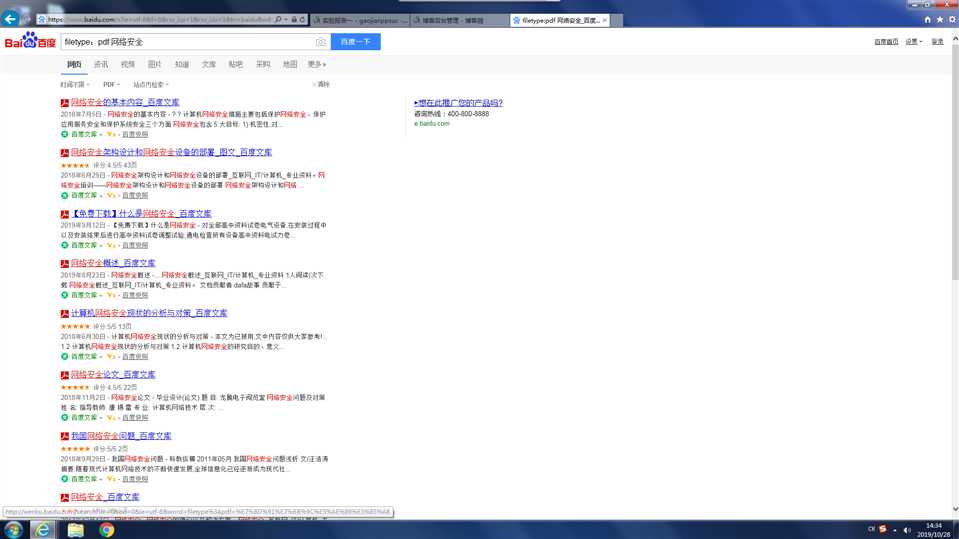Expand the 更多 categories menu

click(x=317, y=64)
